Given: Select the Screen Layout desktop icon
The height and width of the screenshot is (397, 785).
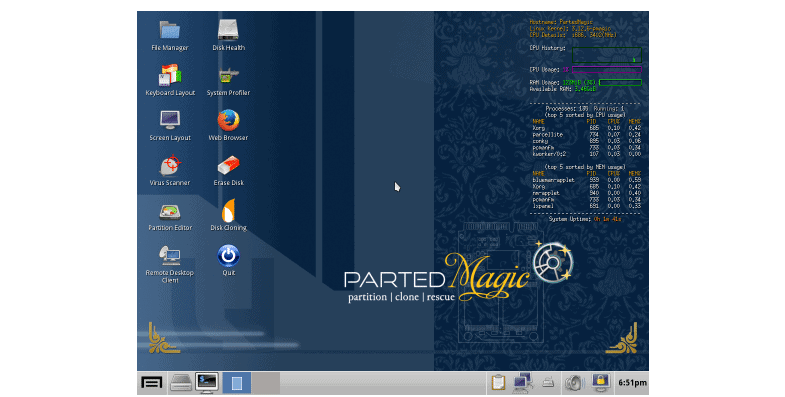Looking at the screenshot, I should [x=170, y=125].
